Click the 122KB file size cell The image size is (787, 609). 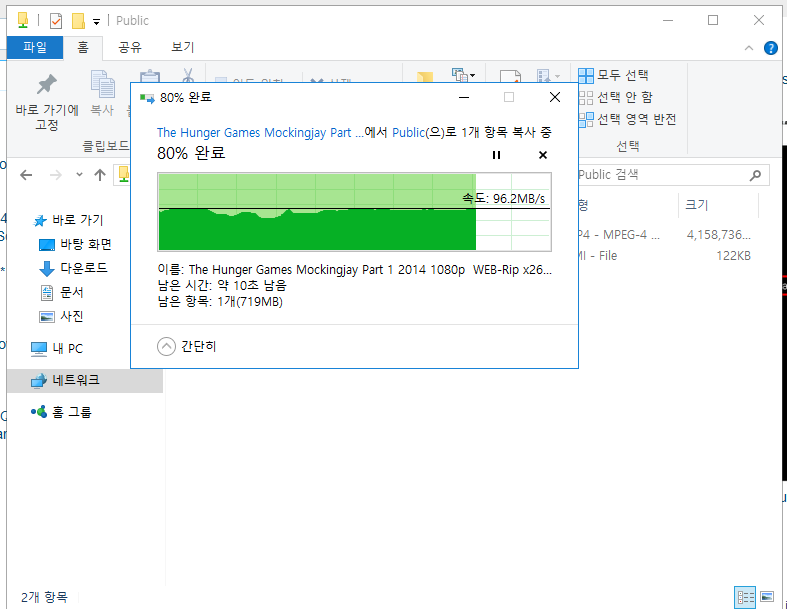[733, 256]
